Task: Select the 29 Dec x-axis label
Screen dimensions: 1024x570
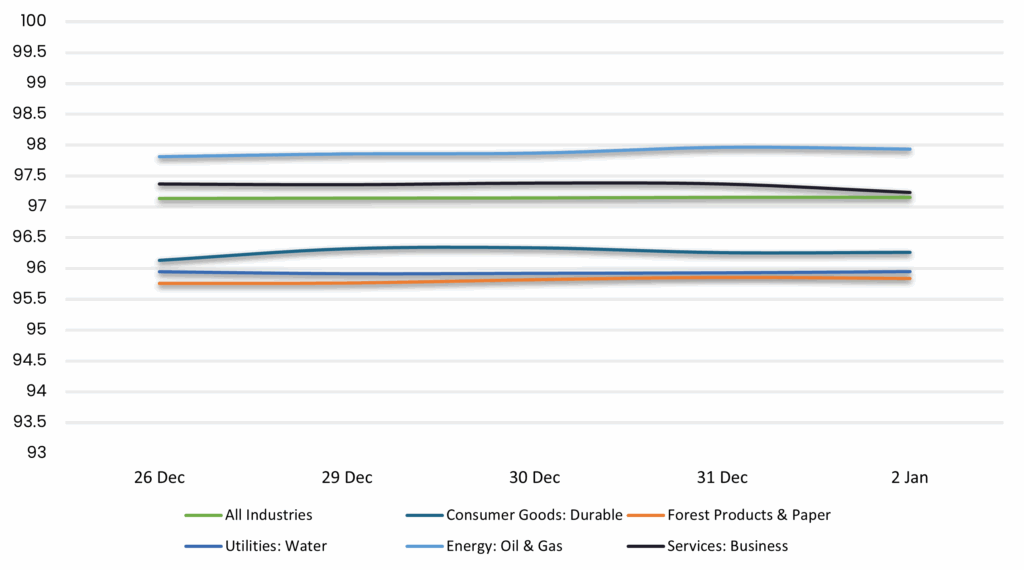Action: (x=346, y=478)
